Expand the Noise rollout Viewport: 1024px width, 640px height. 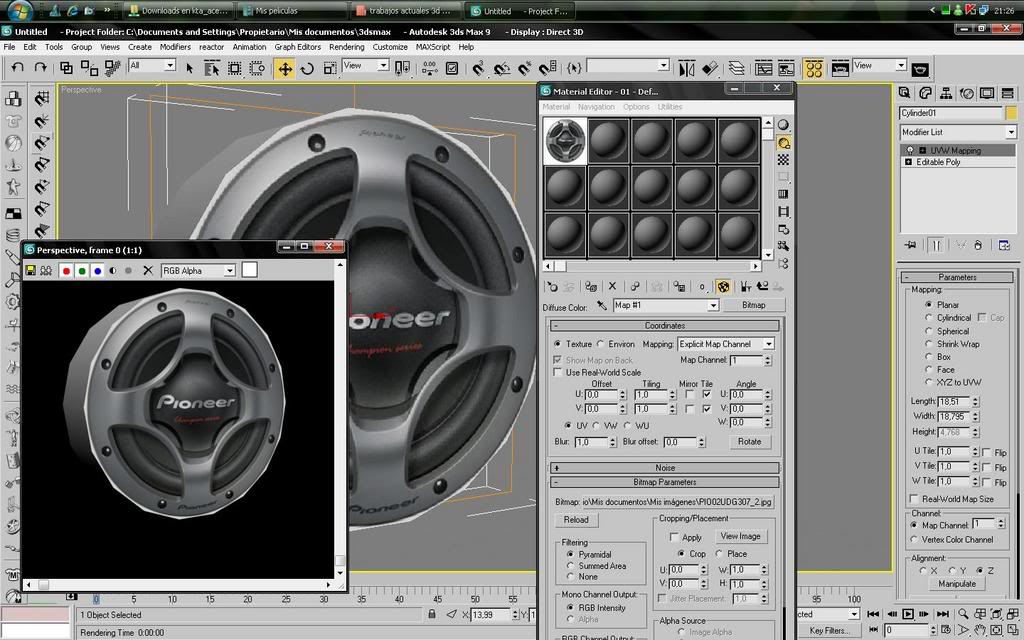tap(665, 468)
